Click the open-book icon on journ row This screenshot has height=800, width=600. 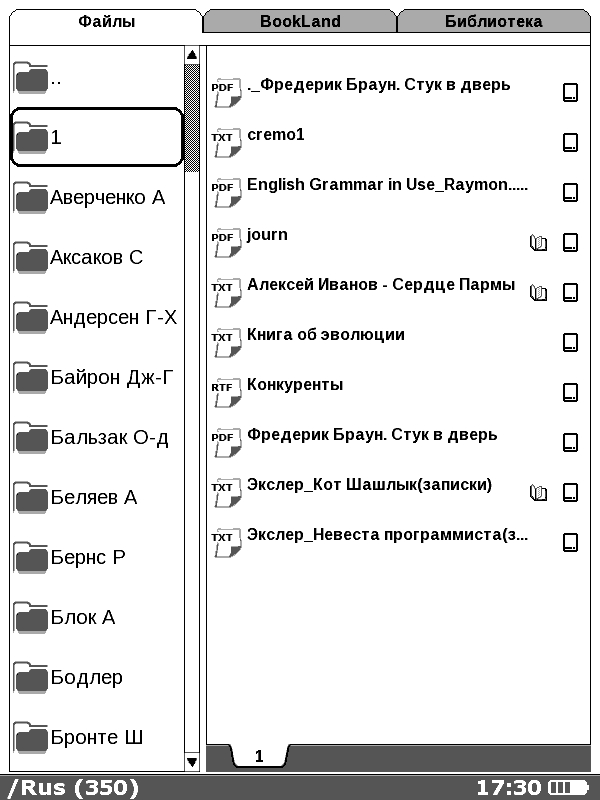click(539, 242)
